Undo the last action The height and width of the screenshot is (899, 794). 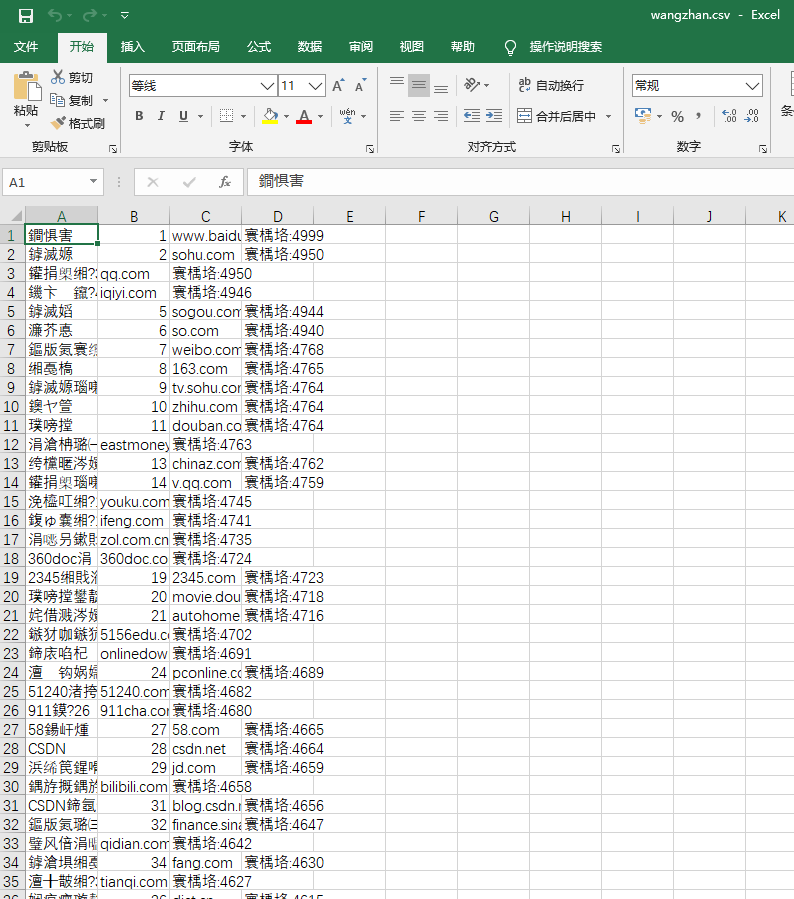click(54, 15)
